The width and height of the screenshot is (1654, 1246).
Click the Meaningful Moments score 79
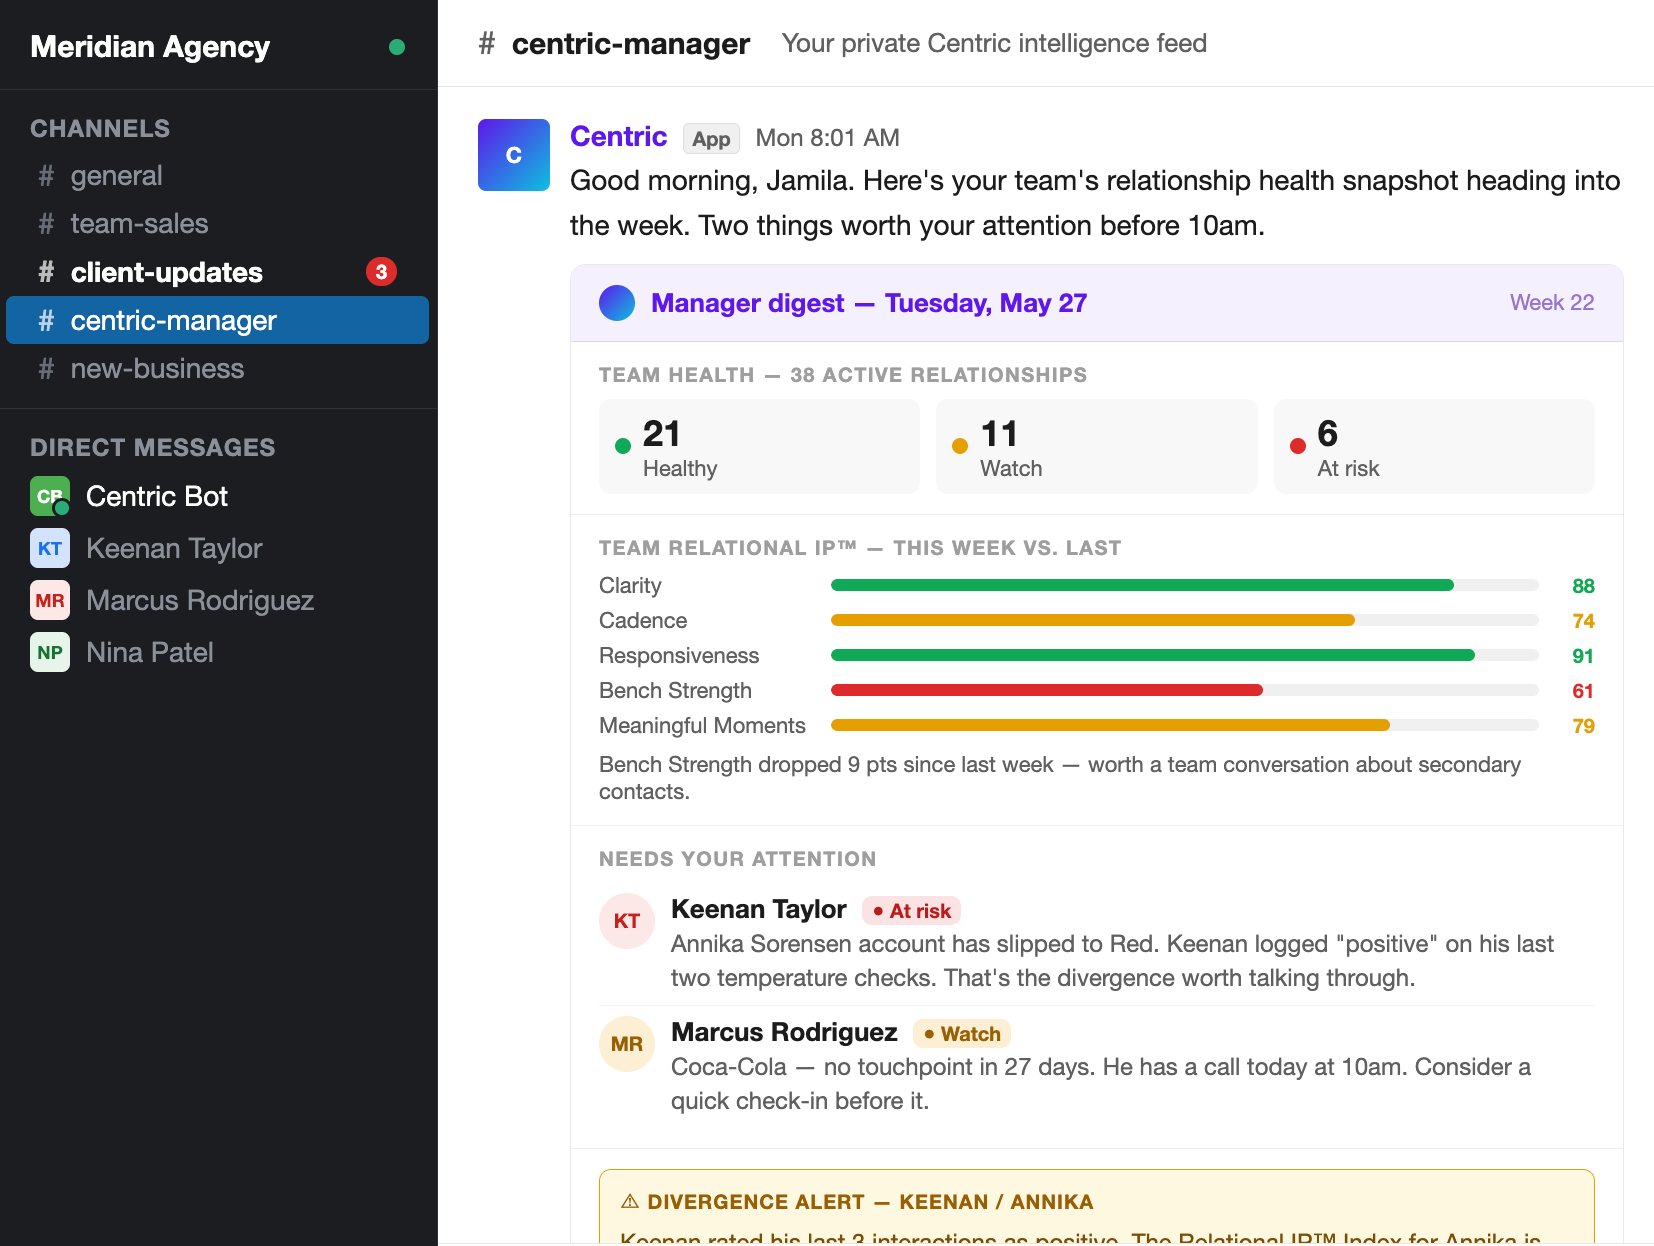(x=1583, y=726)
